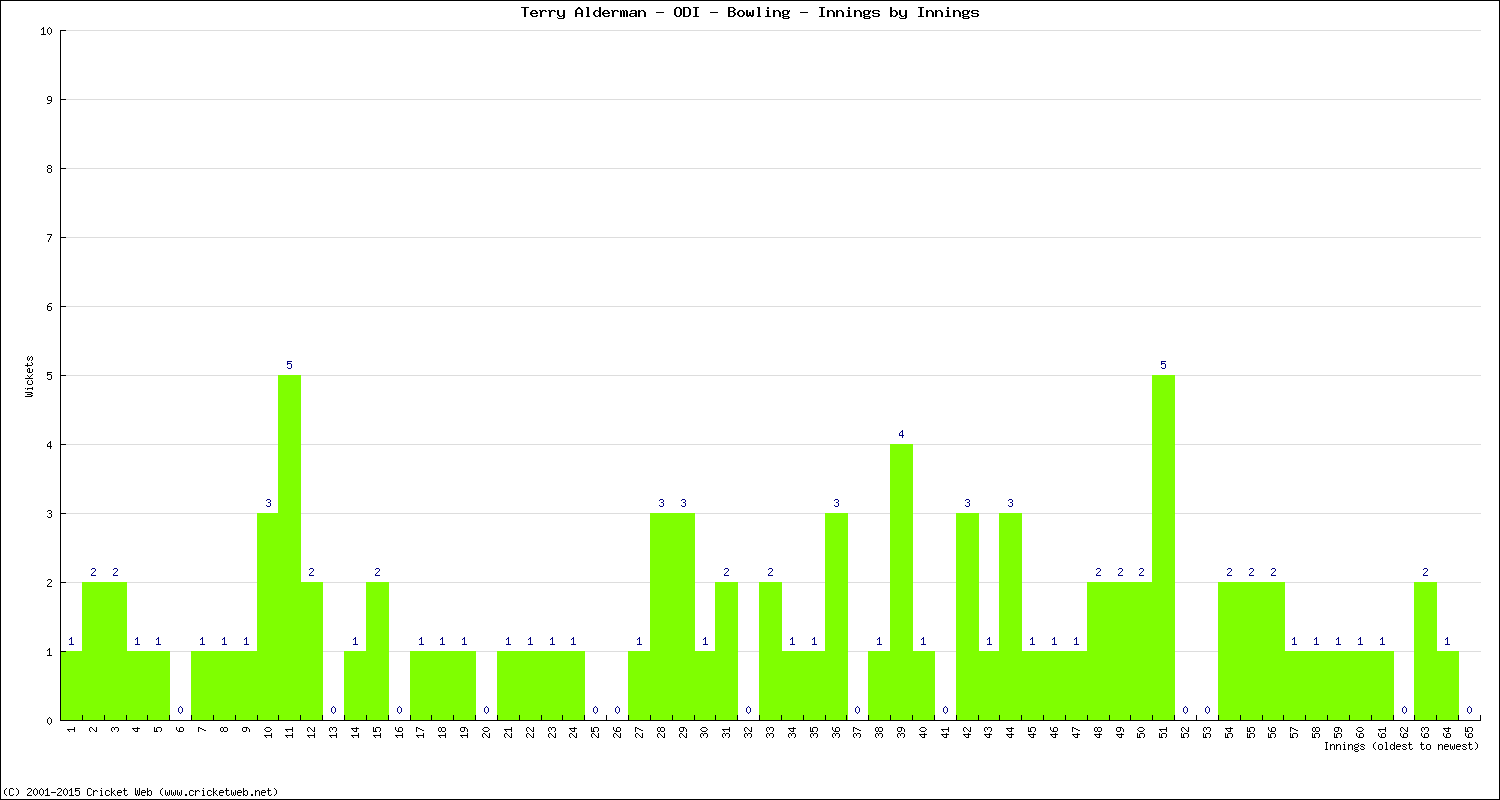Select the 3-wicket bar at innings 36
This screenshot has width=1500, height=800.
point(836,617)
